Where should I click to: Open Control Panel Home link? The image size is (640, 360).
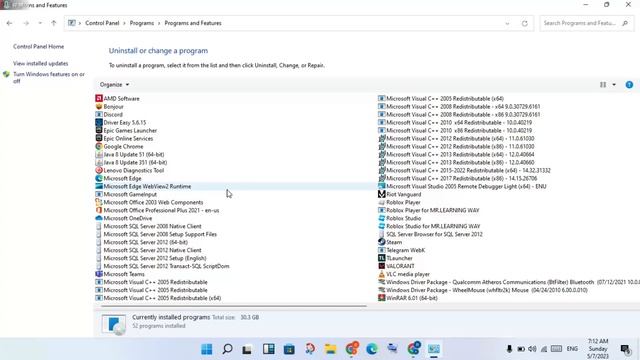coord(38,47)
